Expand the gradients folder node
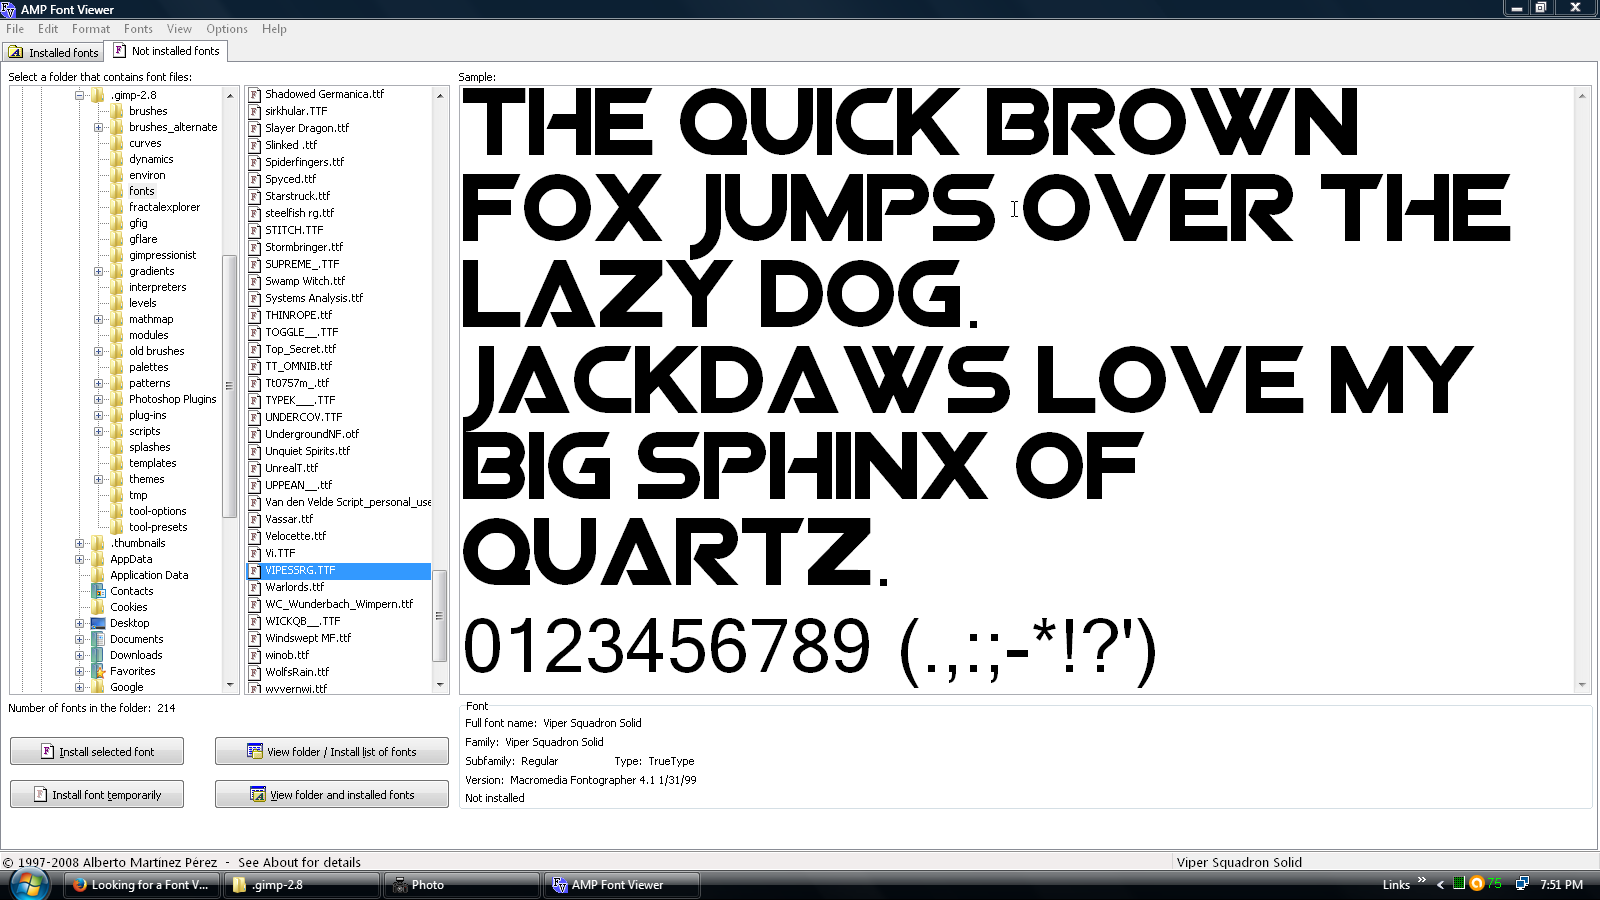The width and height of the screenshot is (1600, 900). pyautogui.click(x=98, y=271)
